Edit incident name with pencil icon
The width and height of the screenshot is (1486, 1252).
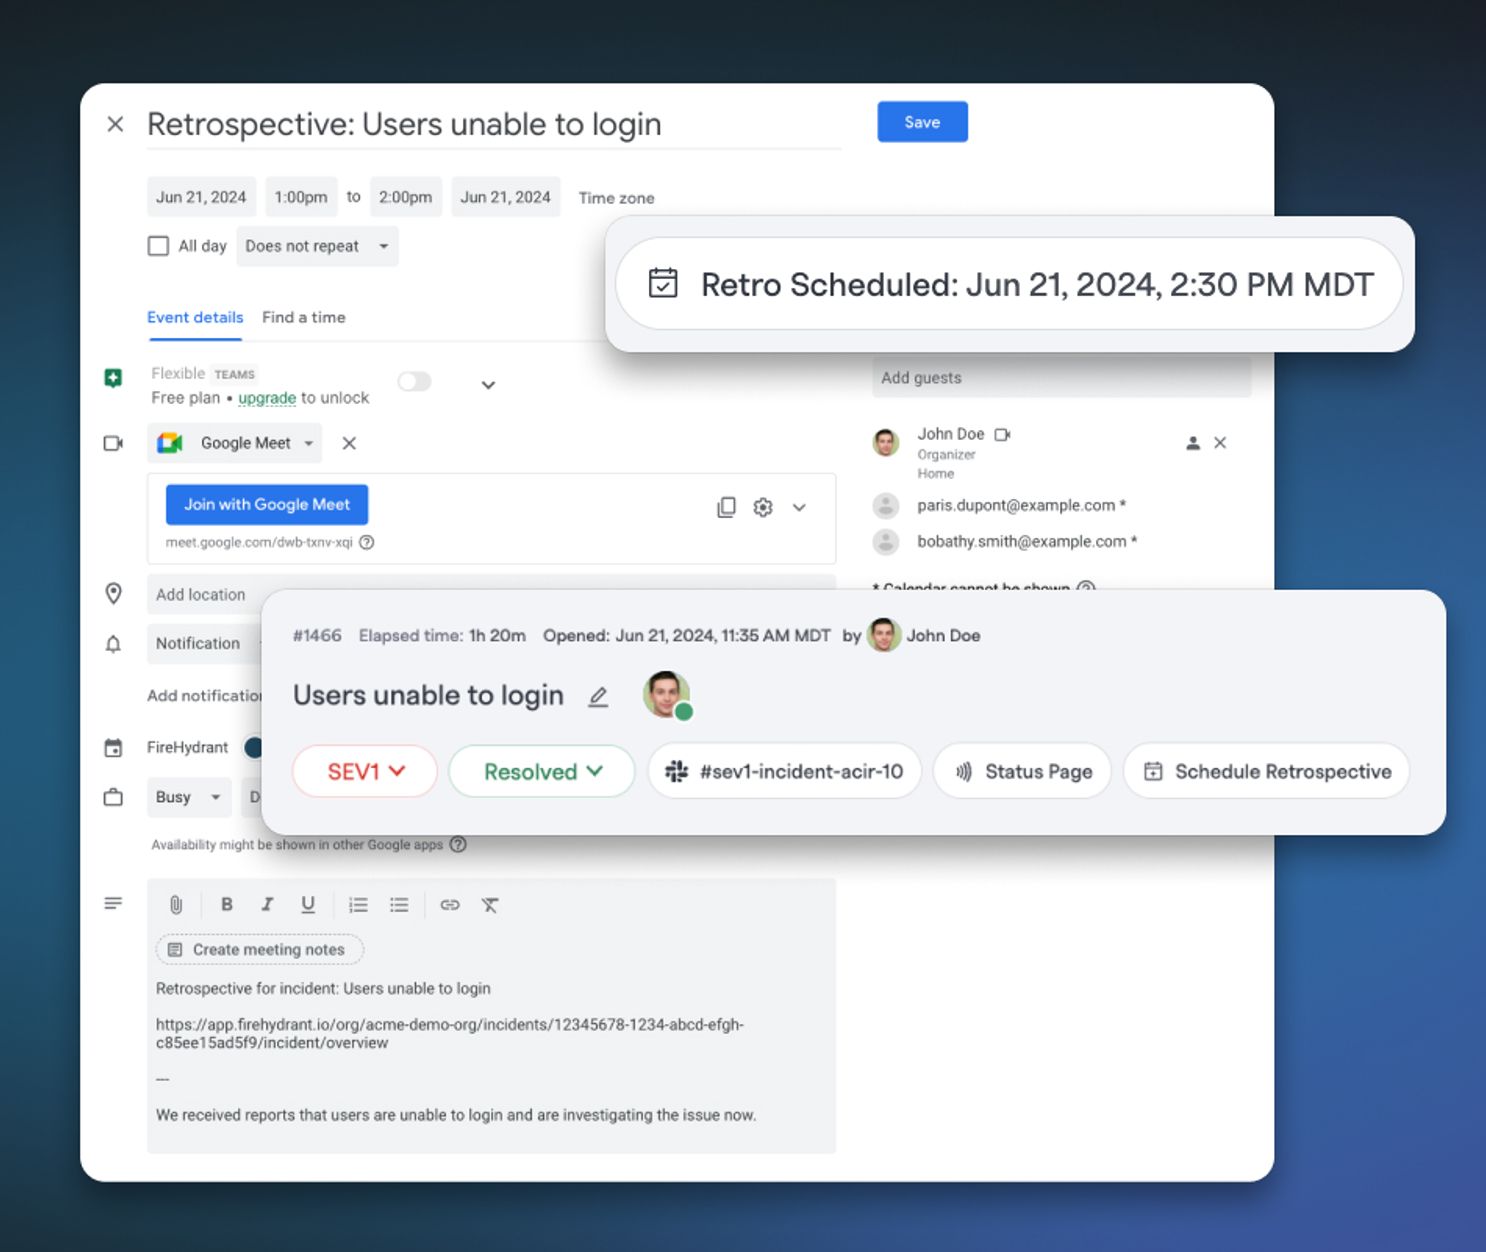tap(598, 696)
